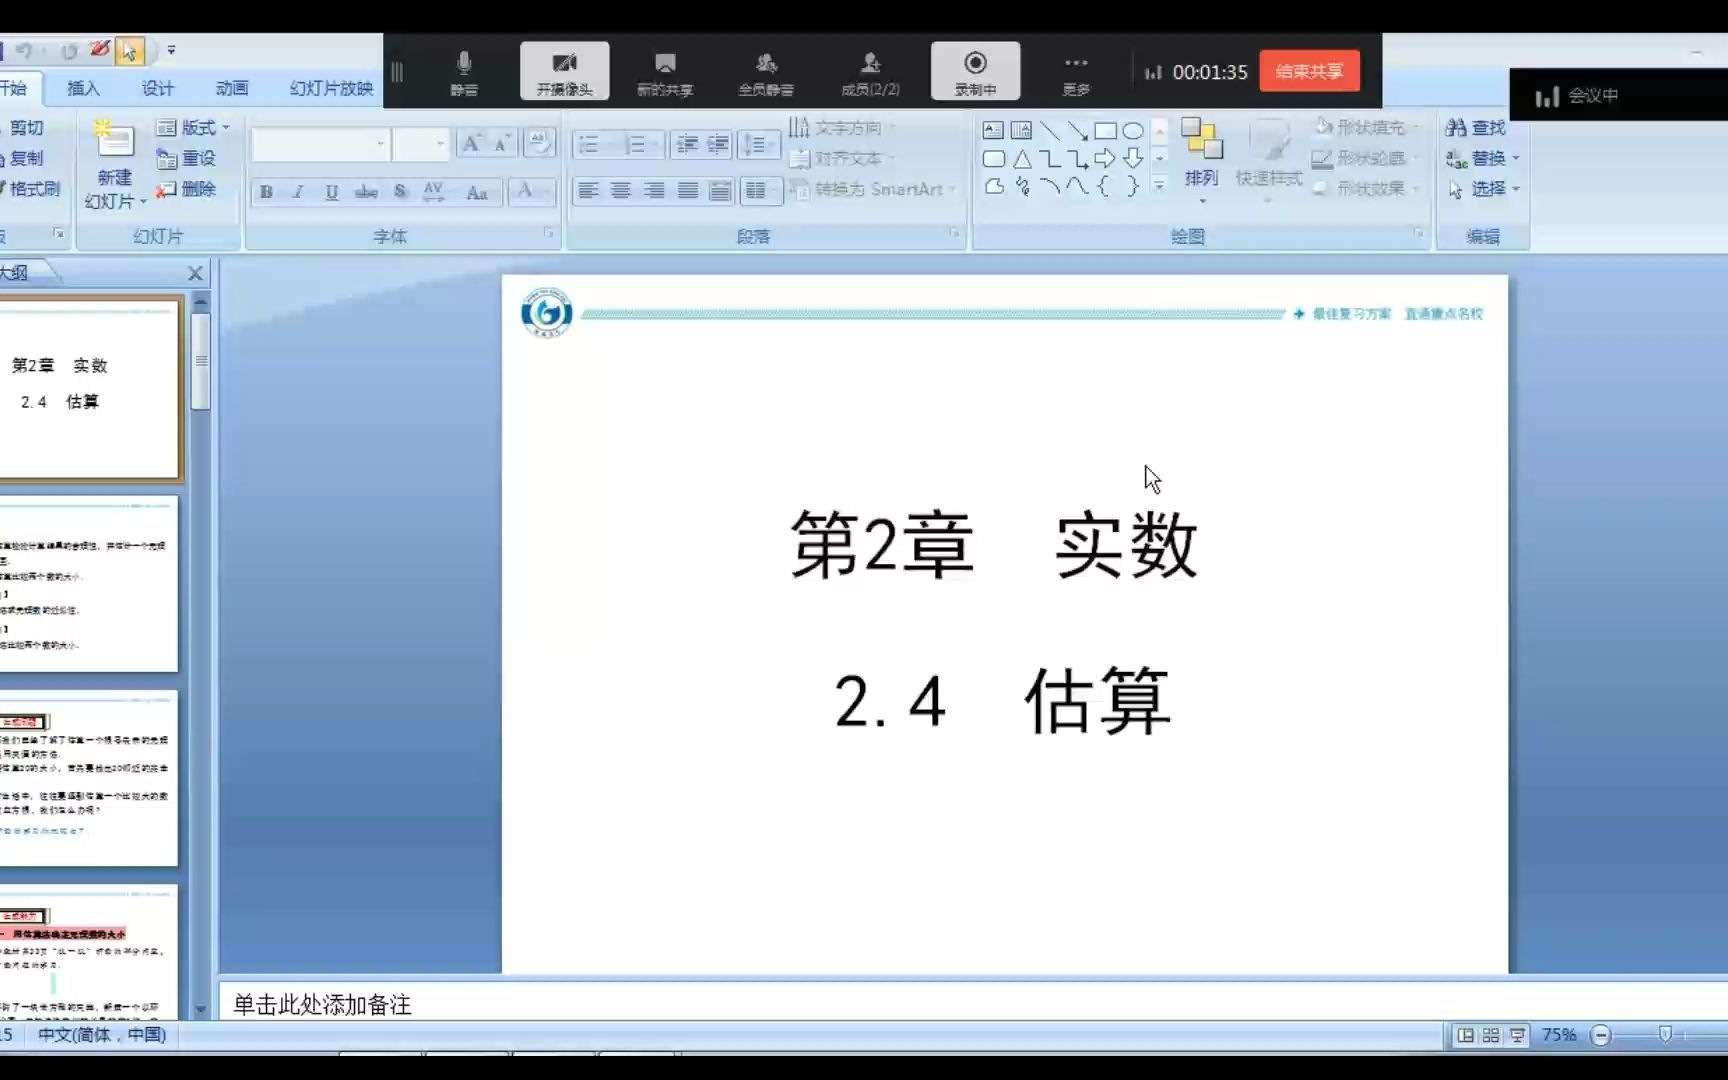Toggle italic formatting
The height and width of the screenshot is (1080, 1728).
(x=297, y=191)
